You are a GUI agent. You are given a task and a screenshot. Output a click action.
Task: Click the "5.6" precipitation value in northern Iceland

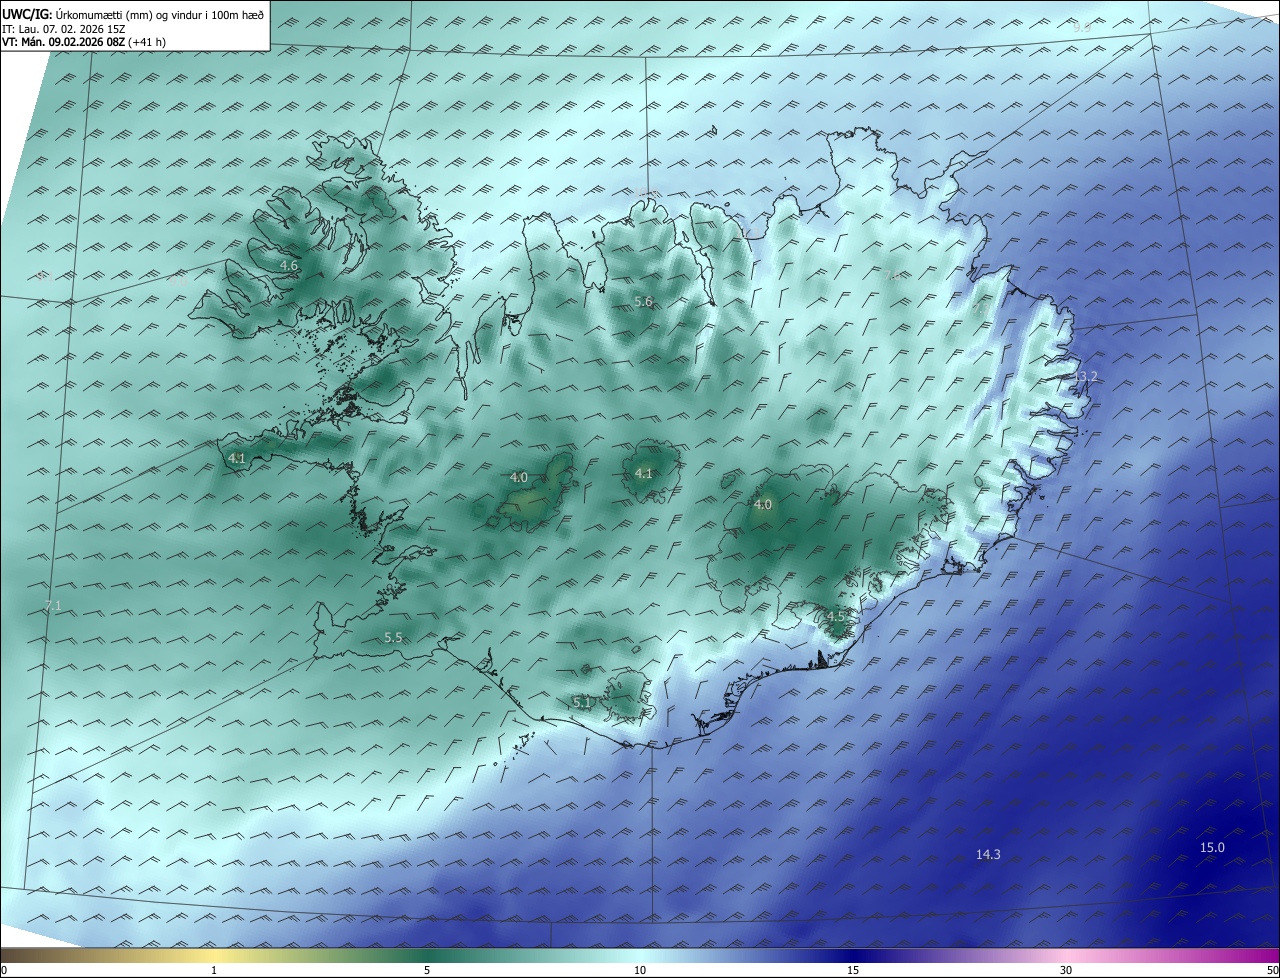click(x=643, y=302)
